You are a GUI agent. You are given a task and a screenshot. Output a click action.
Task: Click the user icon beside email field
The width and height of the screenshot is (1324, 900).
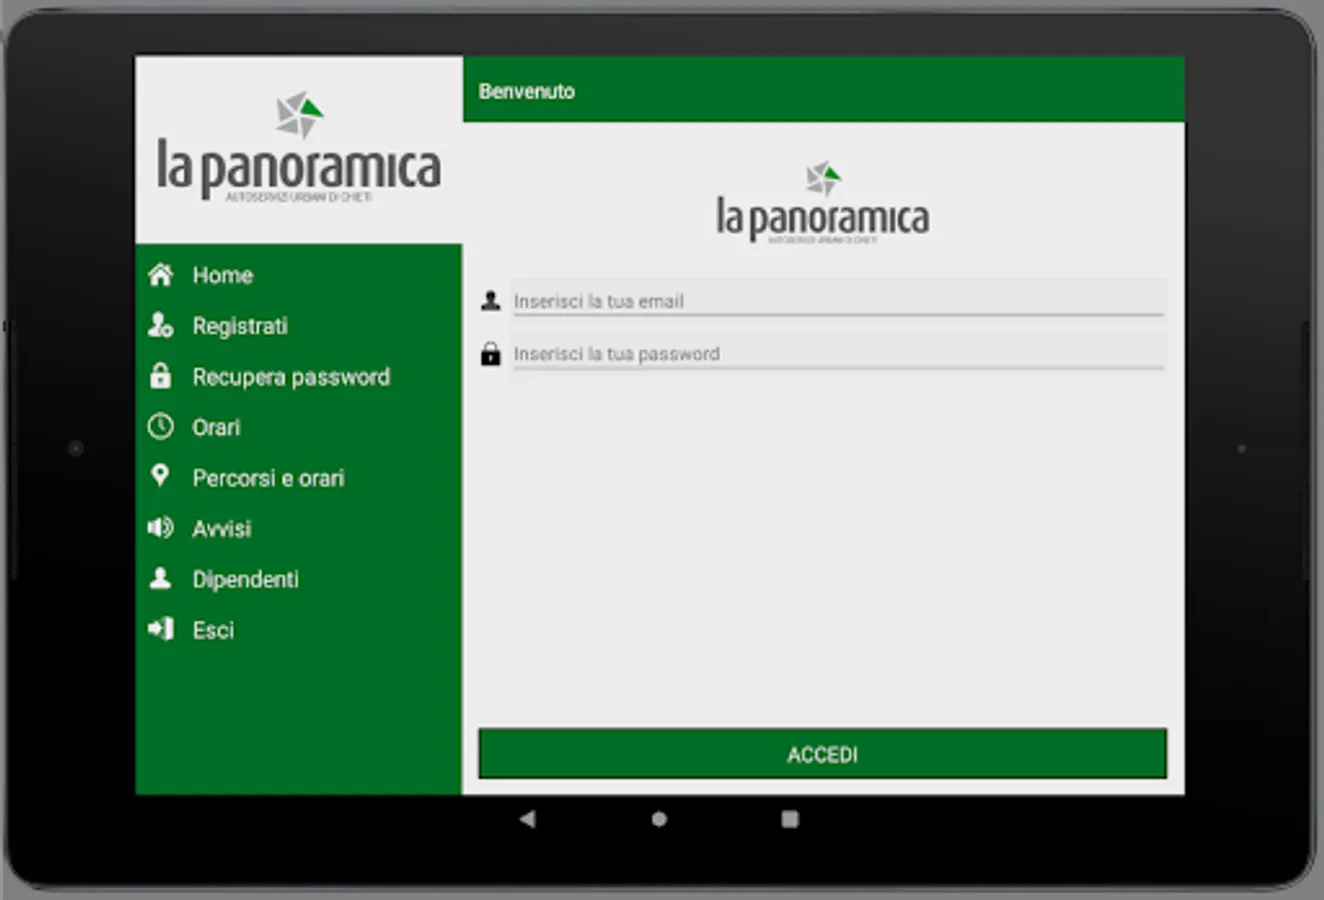(x=490, y=300)
